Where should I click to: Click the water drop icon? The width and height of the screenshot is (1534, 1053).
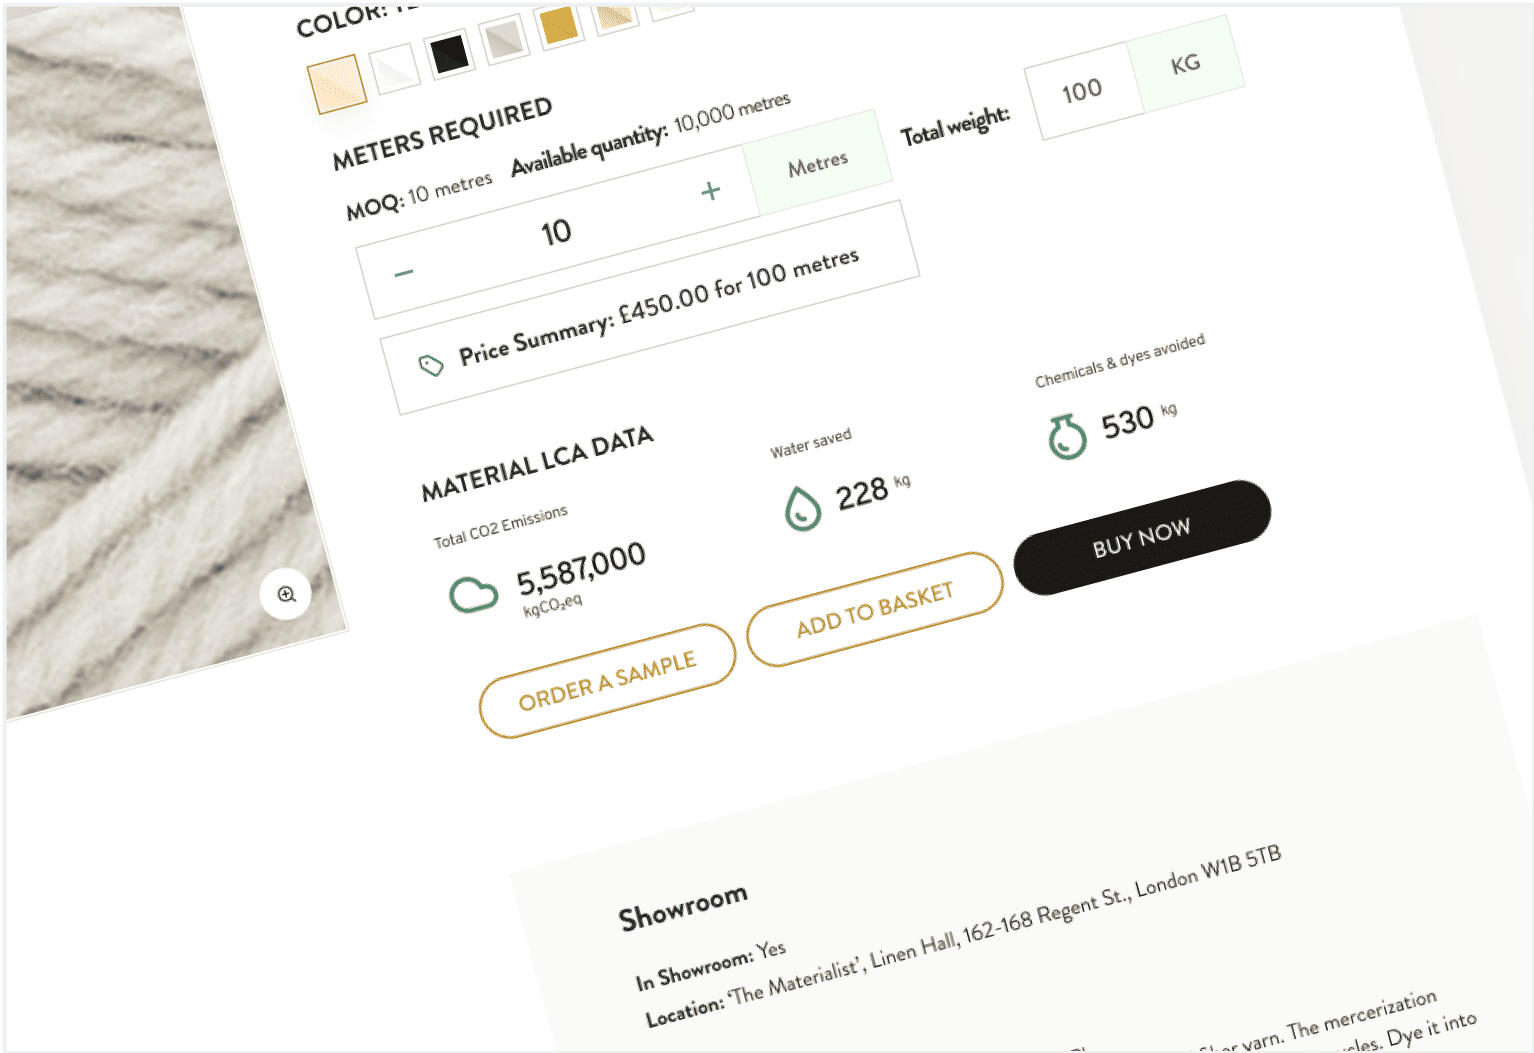pos(802,508)
